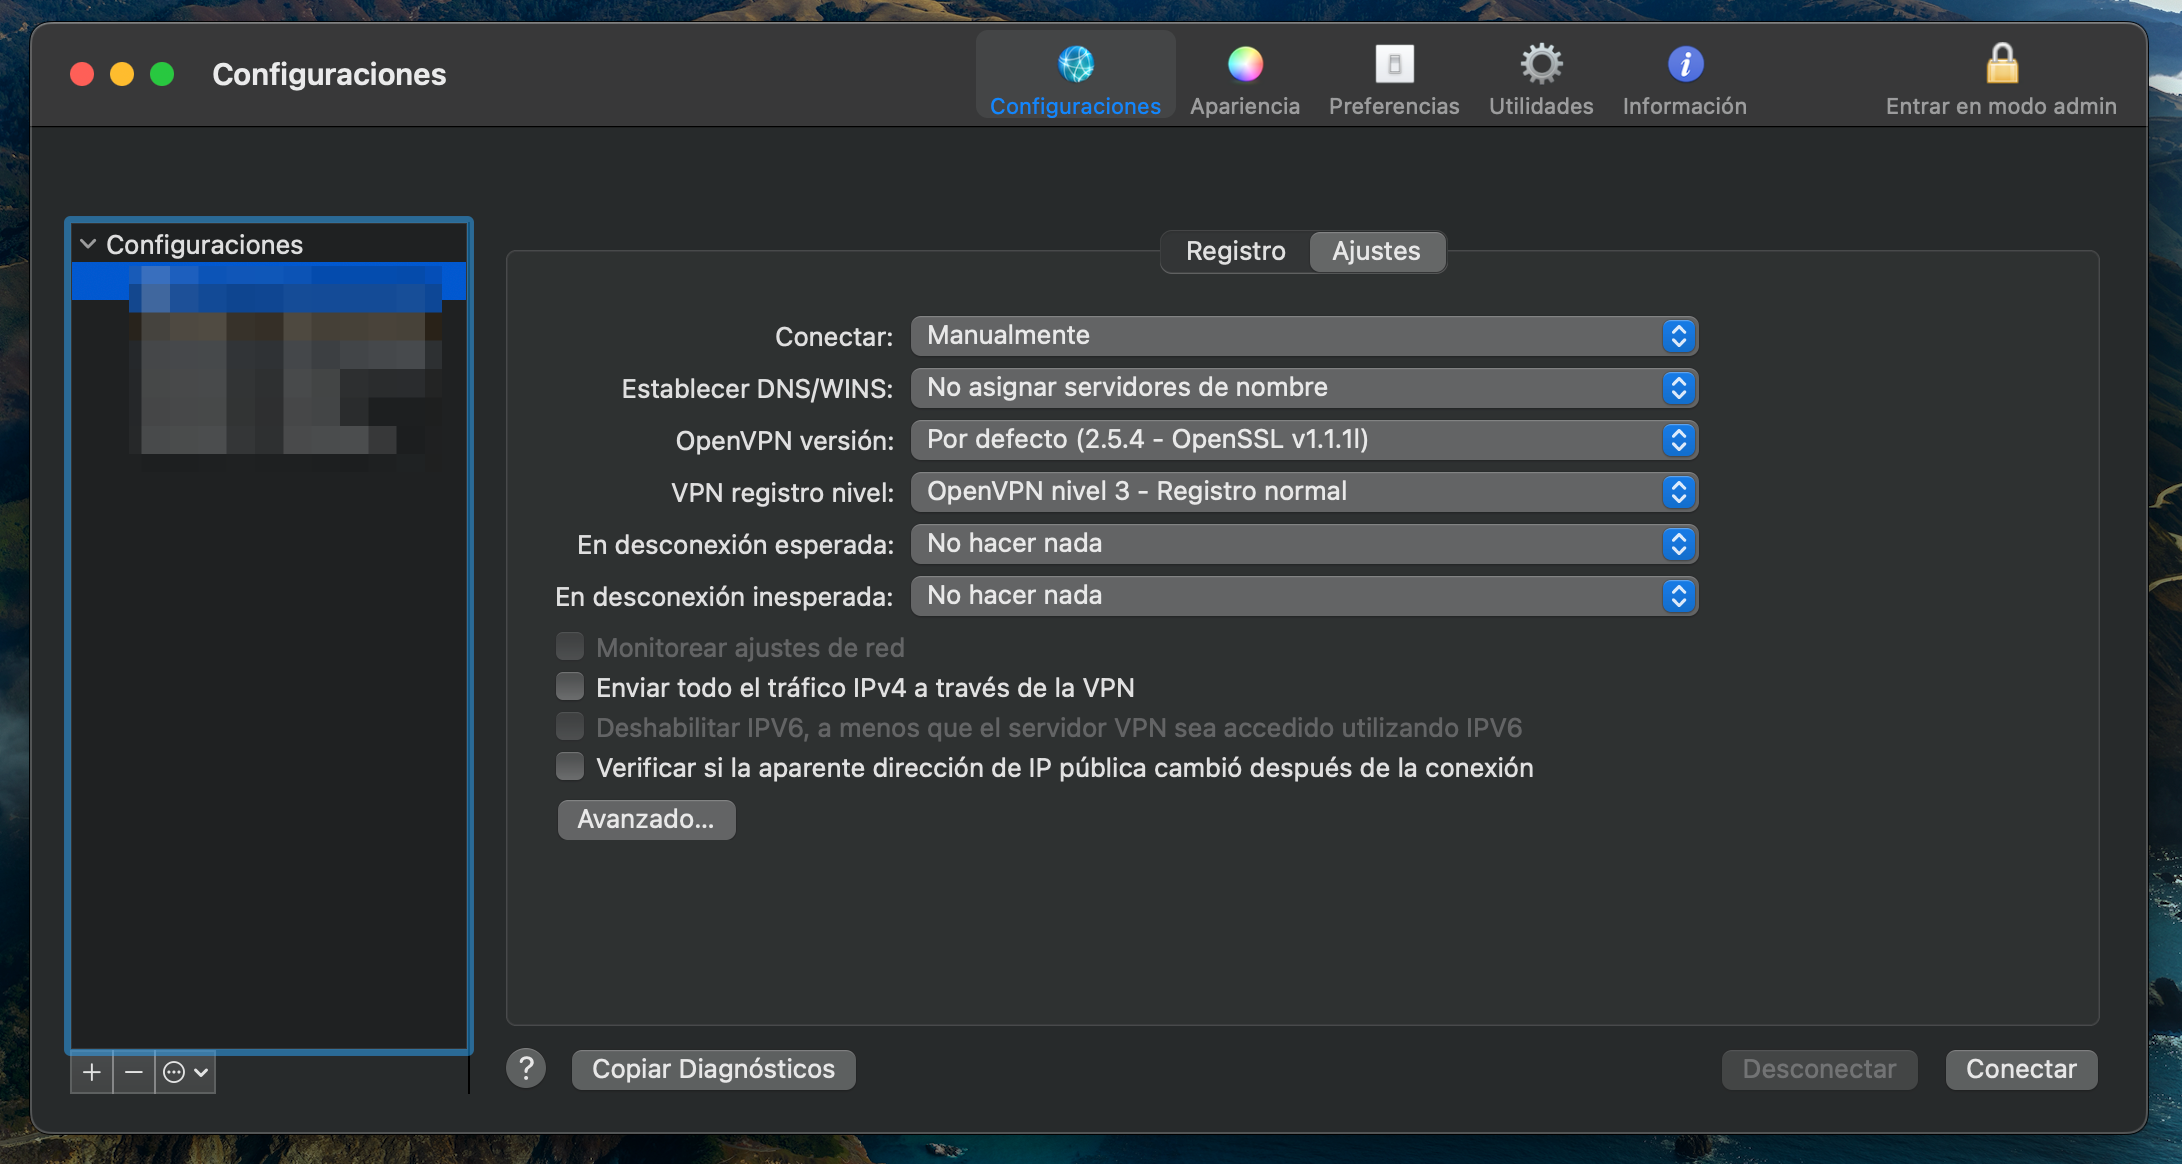Select the Configuraciones globe icon
The image size is (2182, 1164).
[x=1075, y=65]
